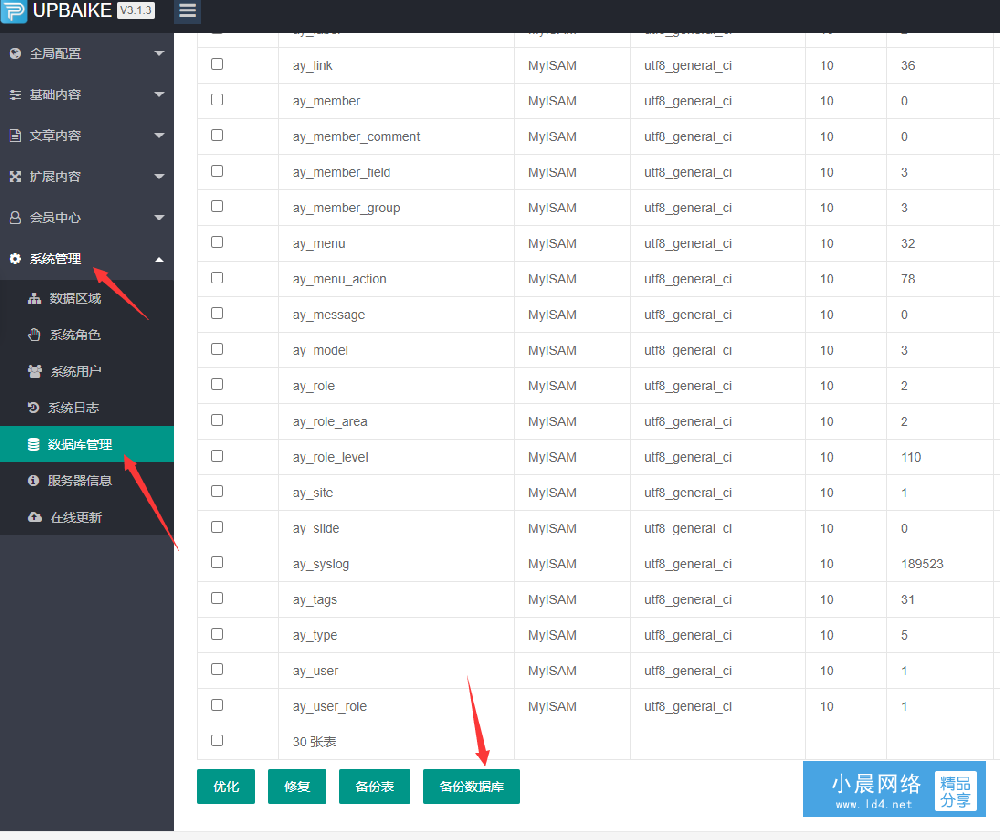Viewport: 1000px width, 840px height.
Task: Check the ay_link table checkbox
Action: 217,64
